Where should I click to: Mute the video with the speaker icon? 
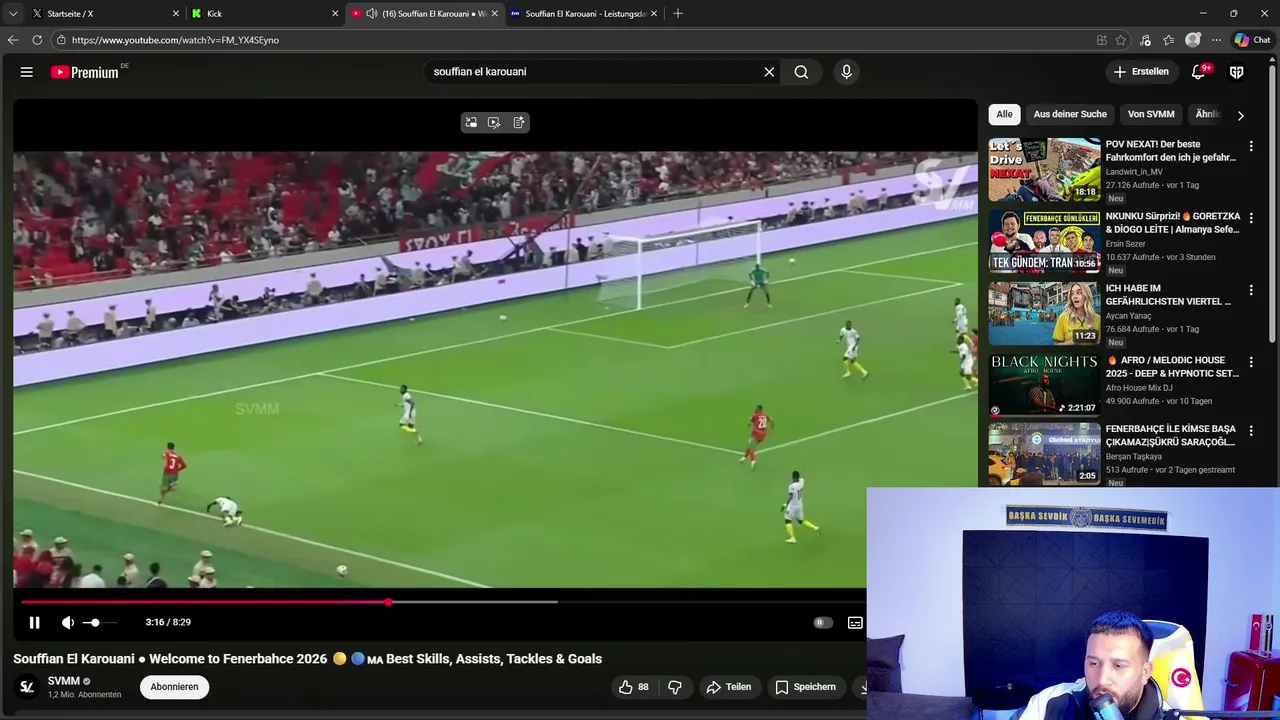pos(67,622)
